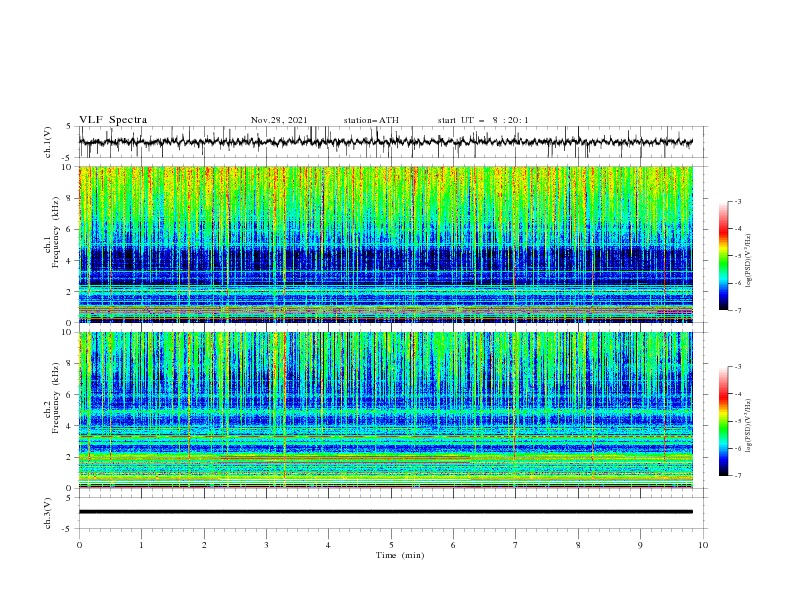Image resolution: width=792 pixels, height=612 pixels.
Task: Select the upper colorbar "log(PSD)(V²/Hz)" label
Action: tap(749, 261)
